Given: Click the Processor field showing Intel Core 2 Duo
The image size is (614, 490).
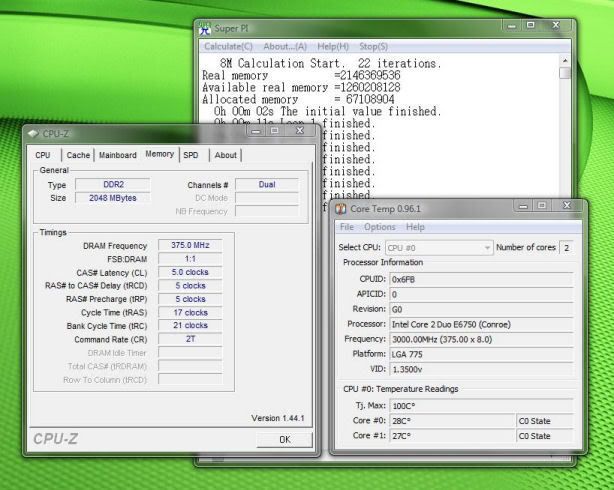Looking at the screenshot, I should coord(481,325).
